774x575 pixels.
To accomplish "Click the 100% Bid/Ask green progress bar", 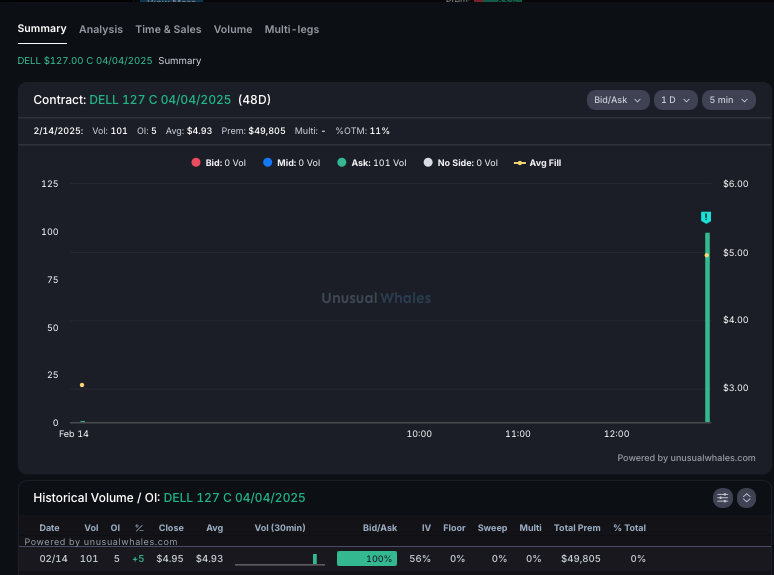I will [367, 558].
